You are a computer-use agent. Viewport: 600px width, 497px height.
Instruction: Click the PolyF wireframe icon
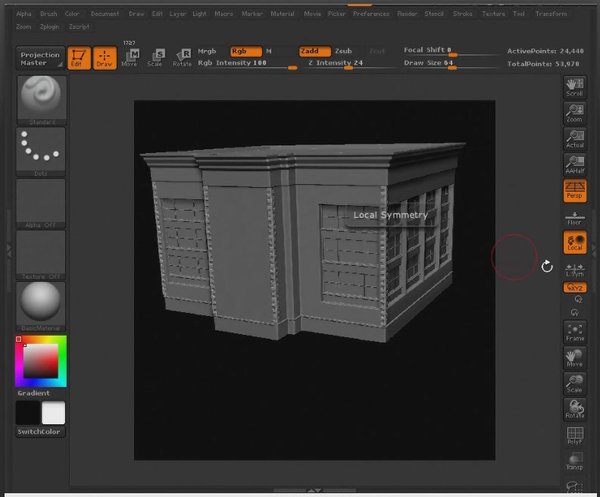[x=575, y=436]
